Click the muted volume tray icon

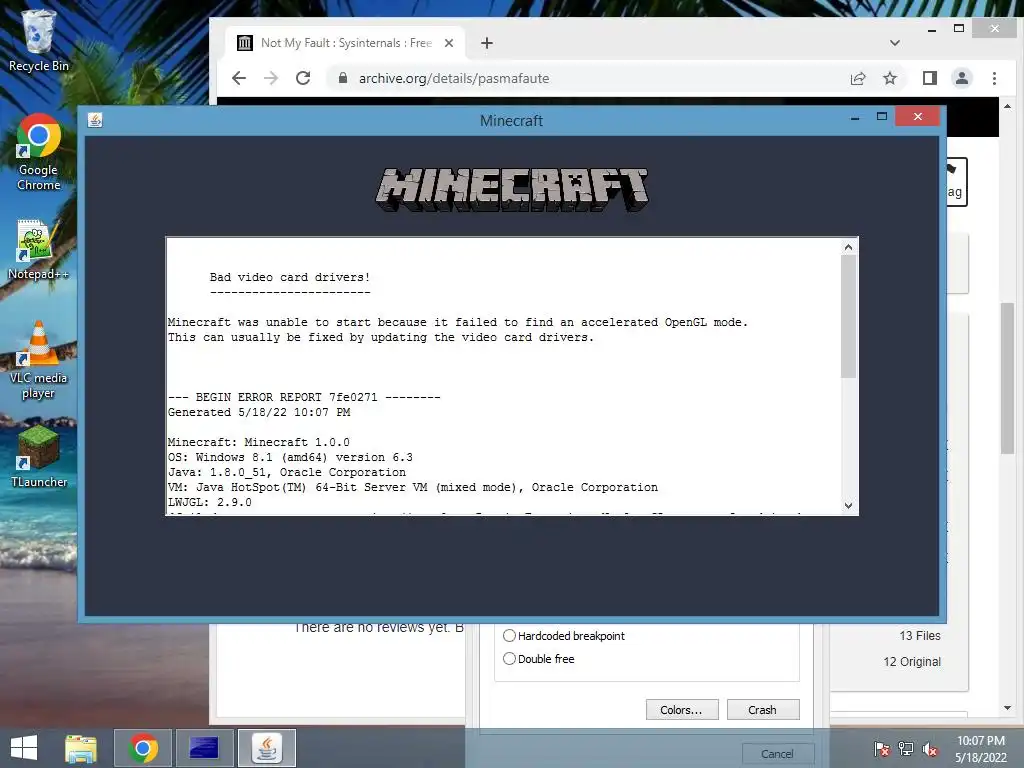coord(930,748)
